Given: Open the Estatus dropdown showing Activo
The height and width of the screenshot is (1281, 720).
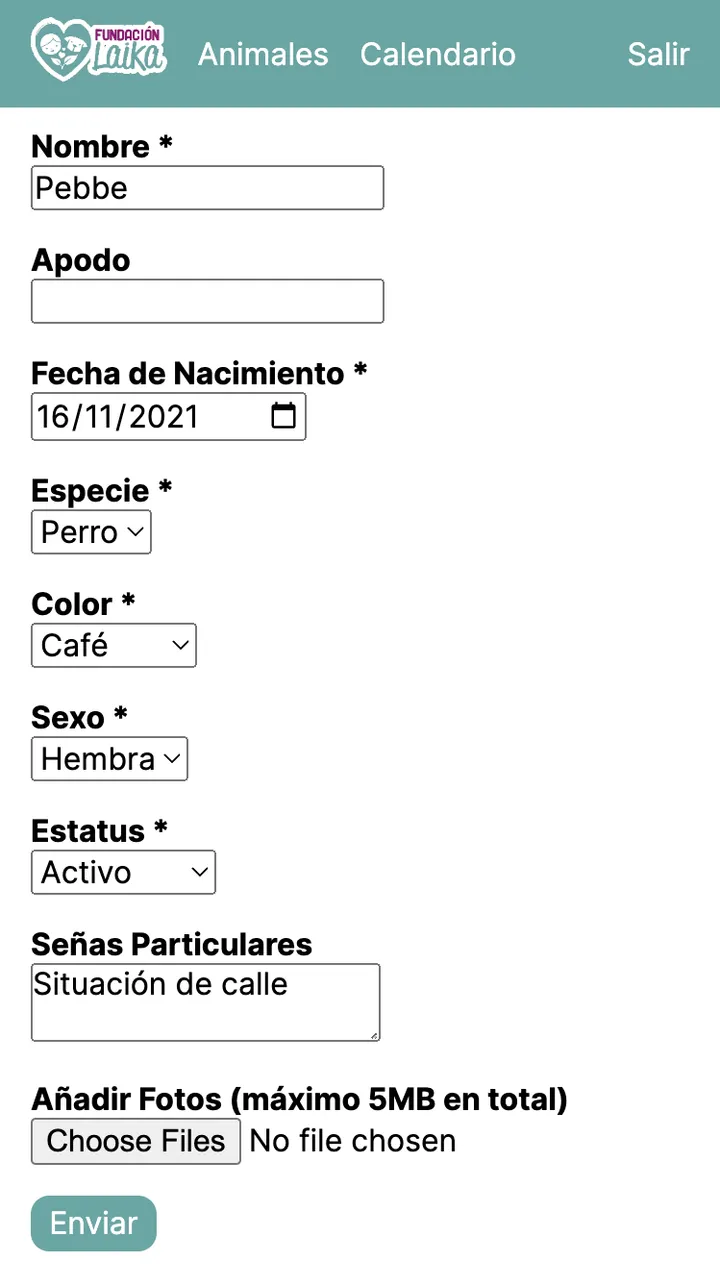Looking at the screenshot, I should pyautogui.click(x=123, y=873).
